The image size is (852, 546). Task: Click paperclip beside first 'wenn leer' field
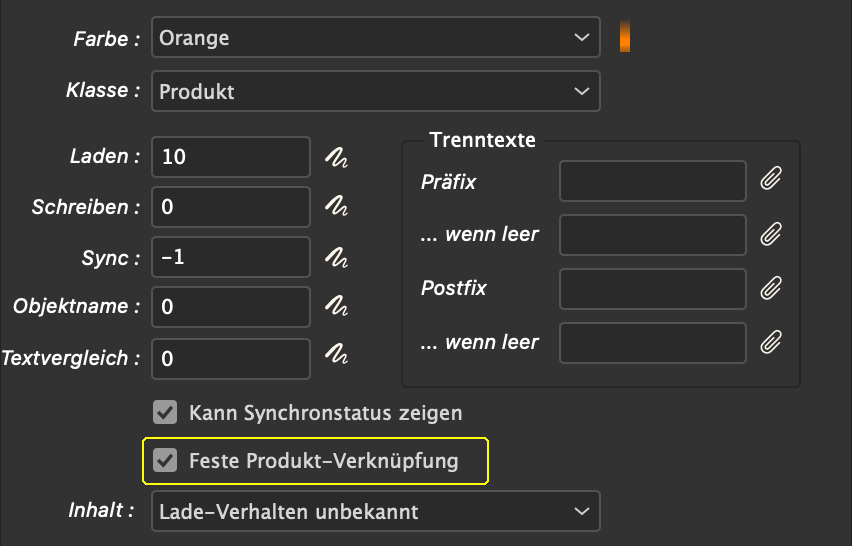tap(771, 234)
